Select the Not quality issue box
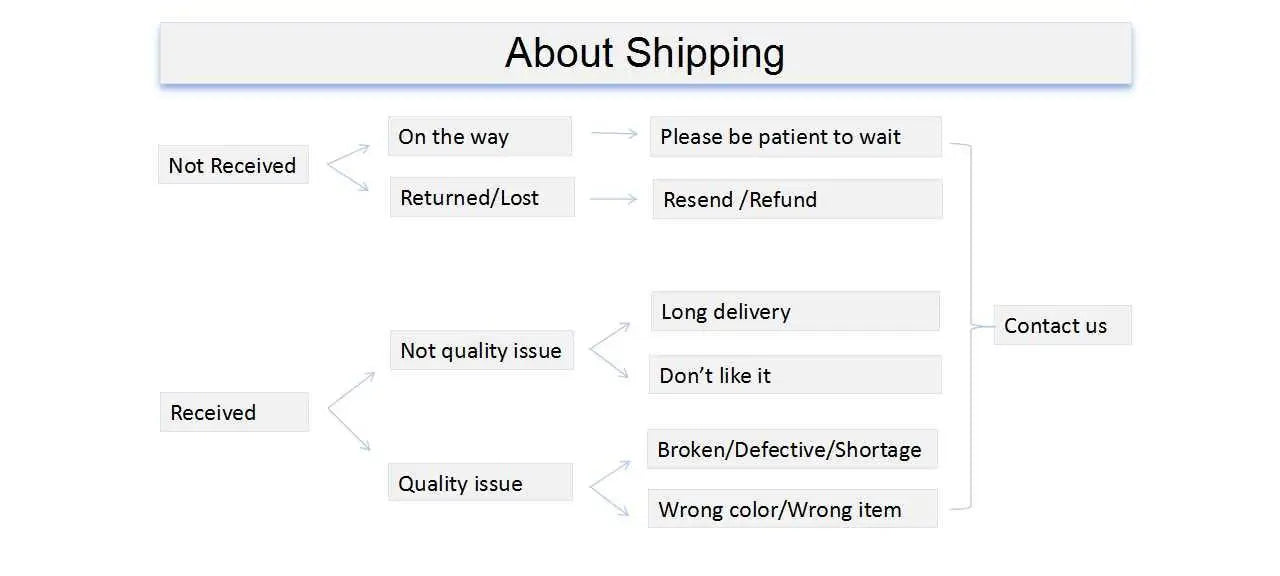This screenshot has height=576, width=1280. (481, 350)
